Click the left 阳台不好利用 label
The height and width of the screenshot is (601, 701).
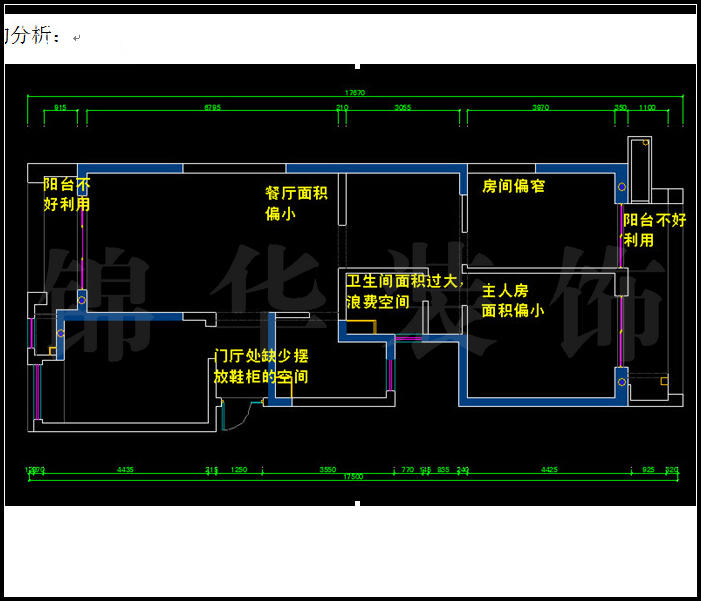click(x=66, y=194)
